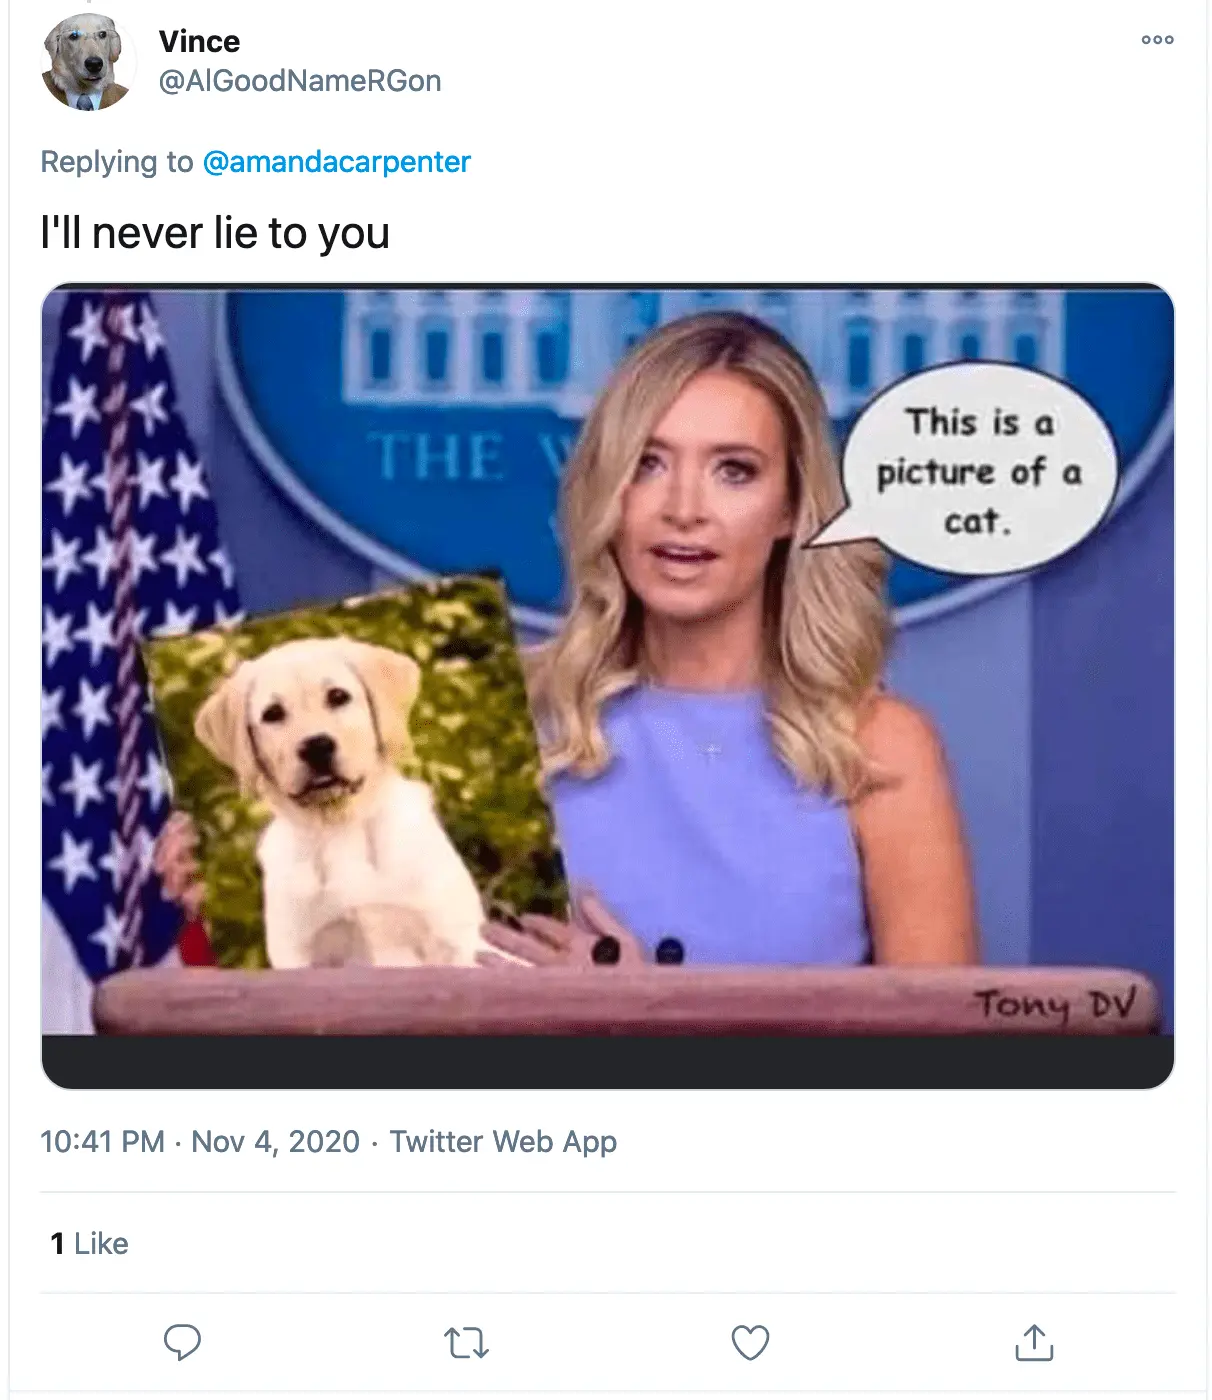Like the tweet with the heart icon
This screenshot has width=1212, height=1400.
click(x=750, y=1342)
